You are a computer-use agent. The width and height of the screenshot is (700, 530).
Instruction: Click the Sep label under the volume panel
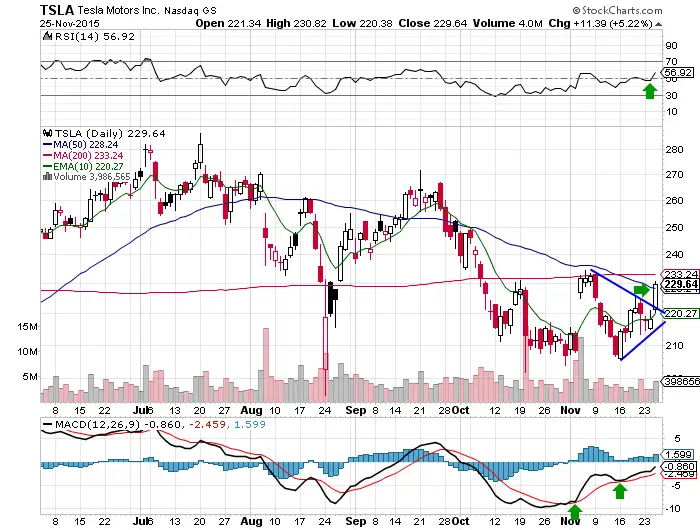click(356, 410)
